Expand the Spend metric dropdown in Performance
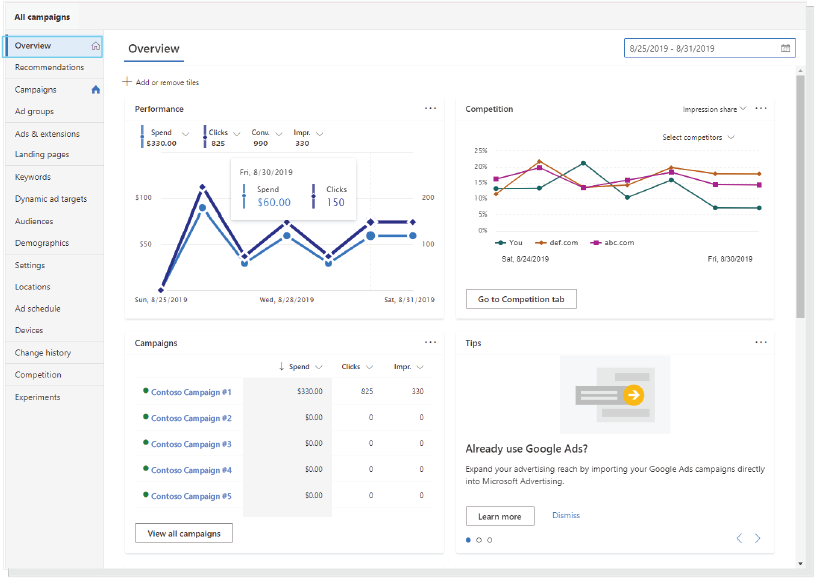816x579 pixels. pyautogui.click(x=185, y=134)
